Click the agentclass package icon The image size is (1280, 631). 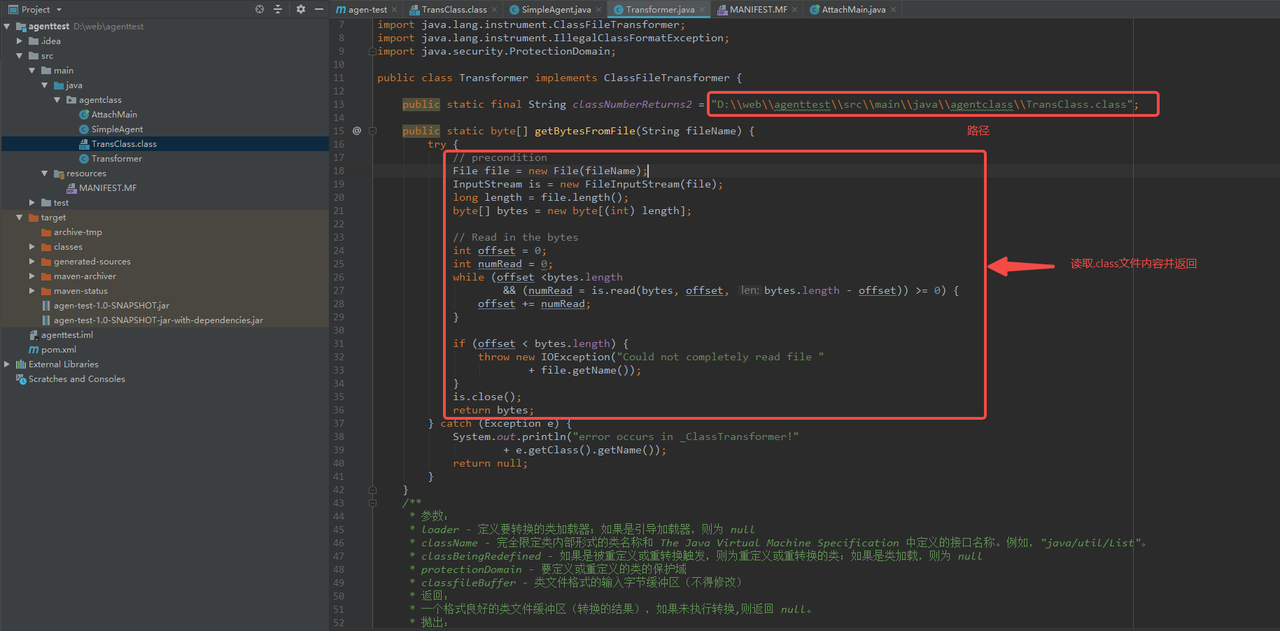coord(72,100)
